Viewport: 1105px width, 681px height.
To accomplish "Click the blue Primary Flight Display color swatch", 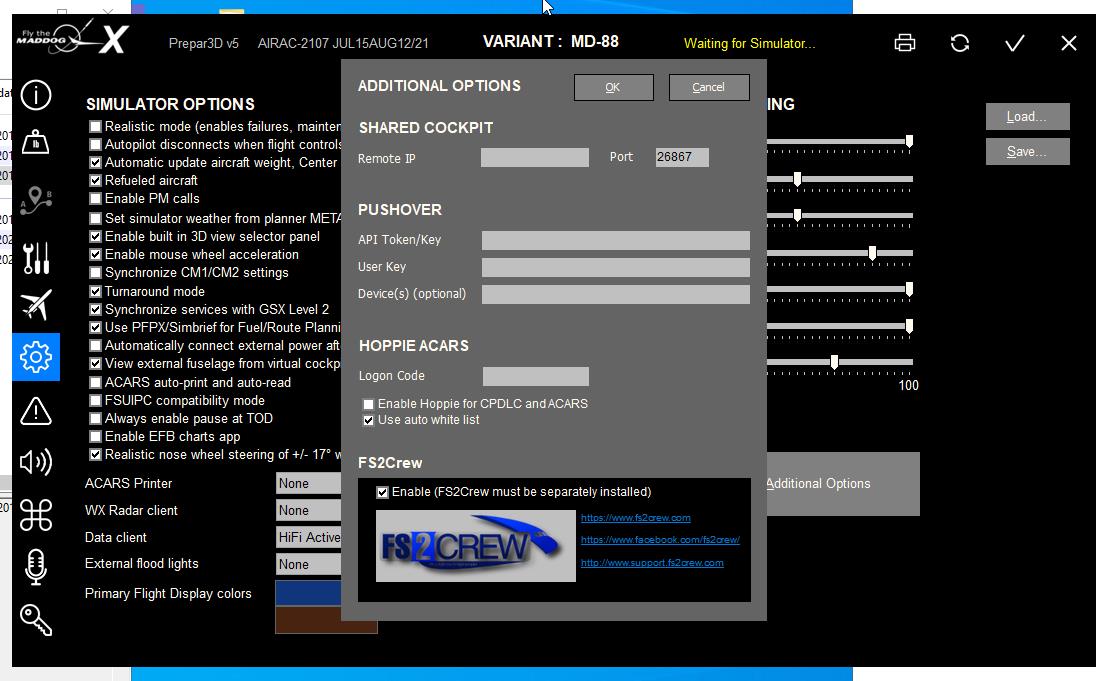I will [308, 593].
